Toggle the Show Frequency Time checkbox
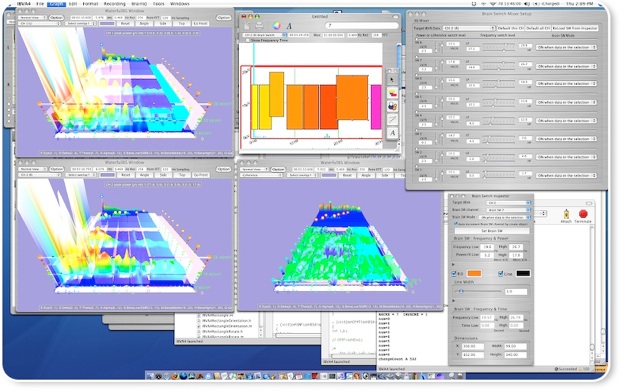This screenshot has height=392, width=622. pyautogui.click(x=248, y=40)
